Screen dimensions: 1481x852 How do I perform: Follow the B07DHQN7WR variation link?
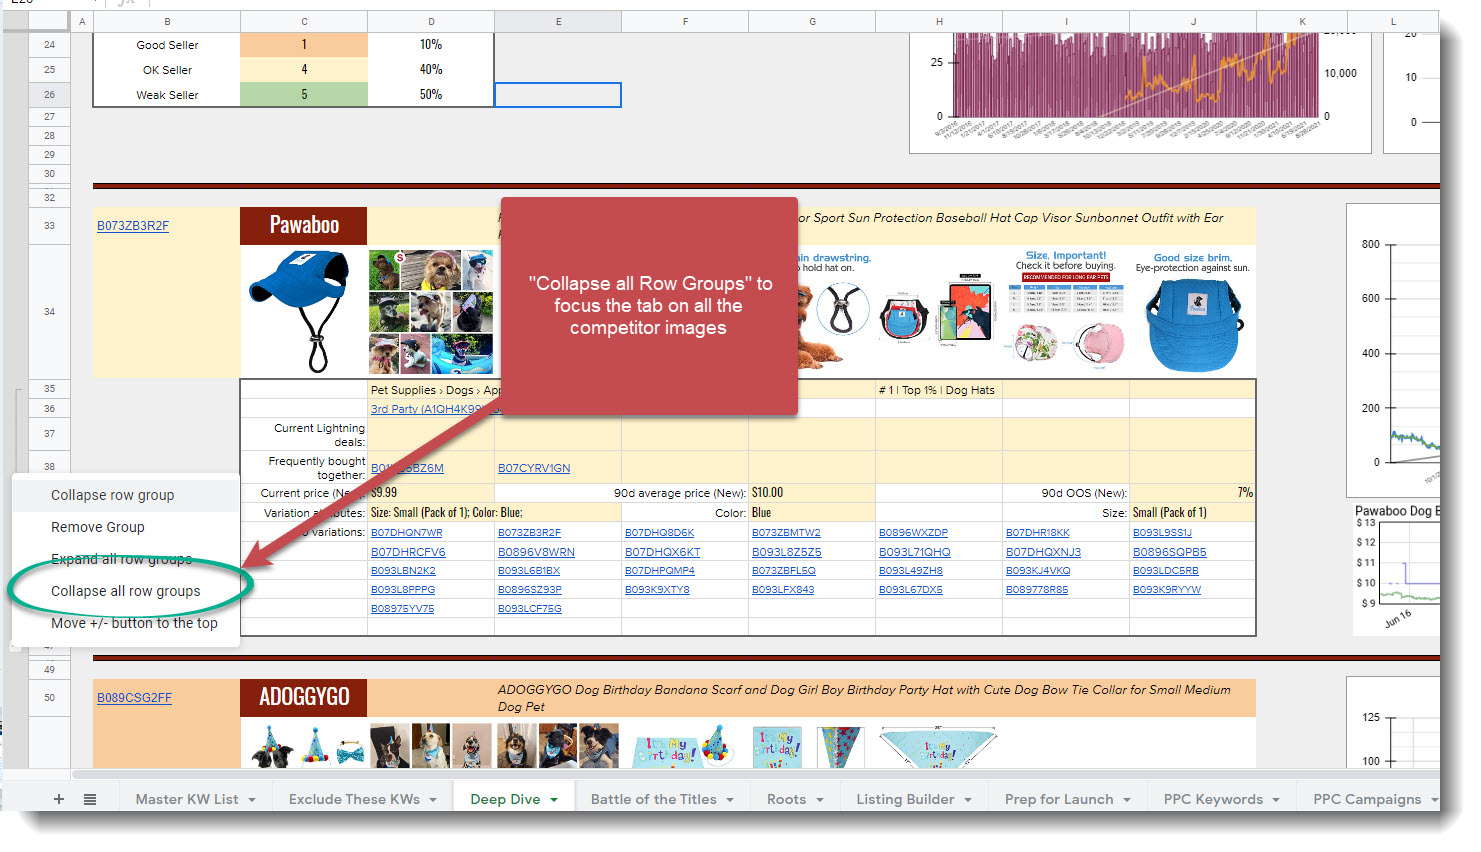[x=406, y=533]
